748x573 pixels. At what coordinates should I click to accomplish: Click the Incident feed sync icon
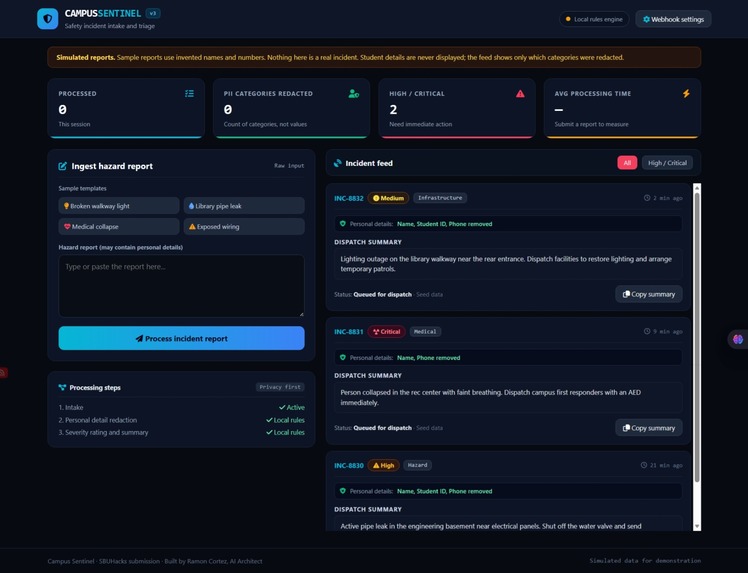pyautogui.click(x=338, y=163)
